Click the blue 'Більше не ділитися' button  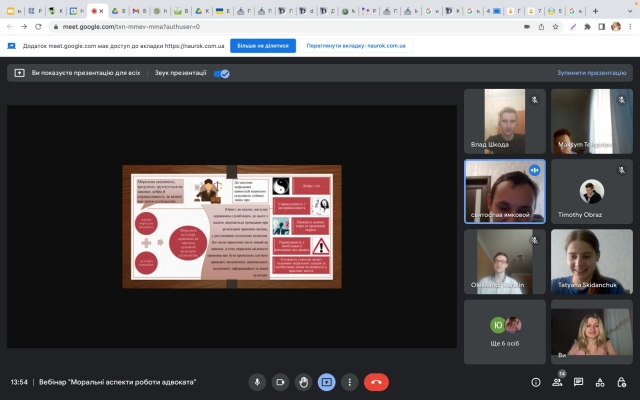[x=262, y=46]
